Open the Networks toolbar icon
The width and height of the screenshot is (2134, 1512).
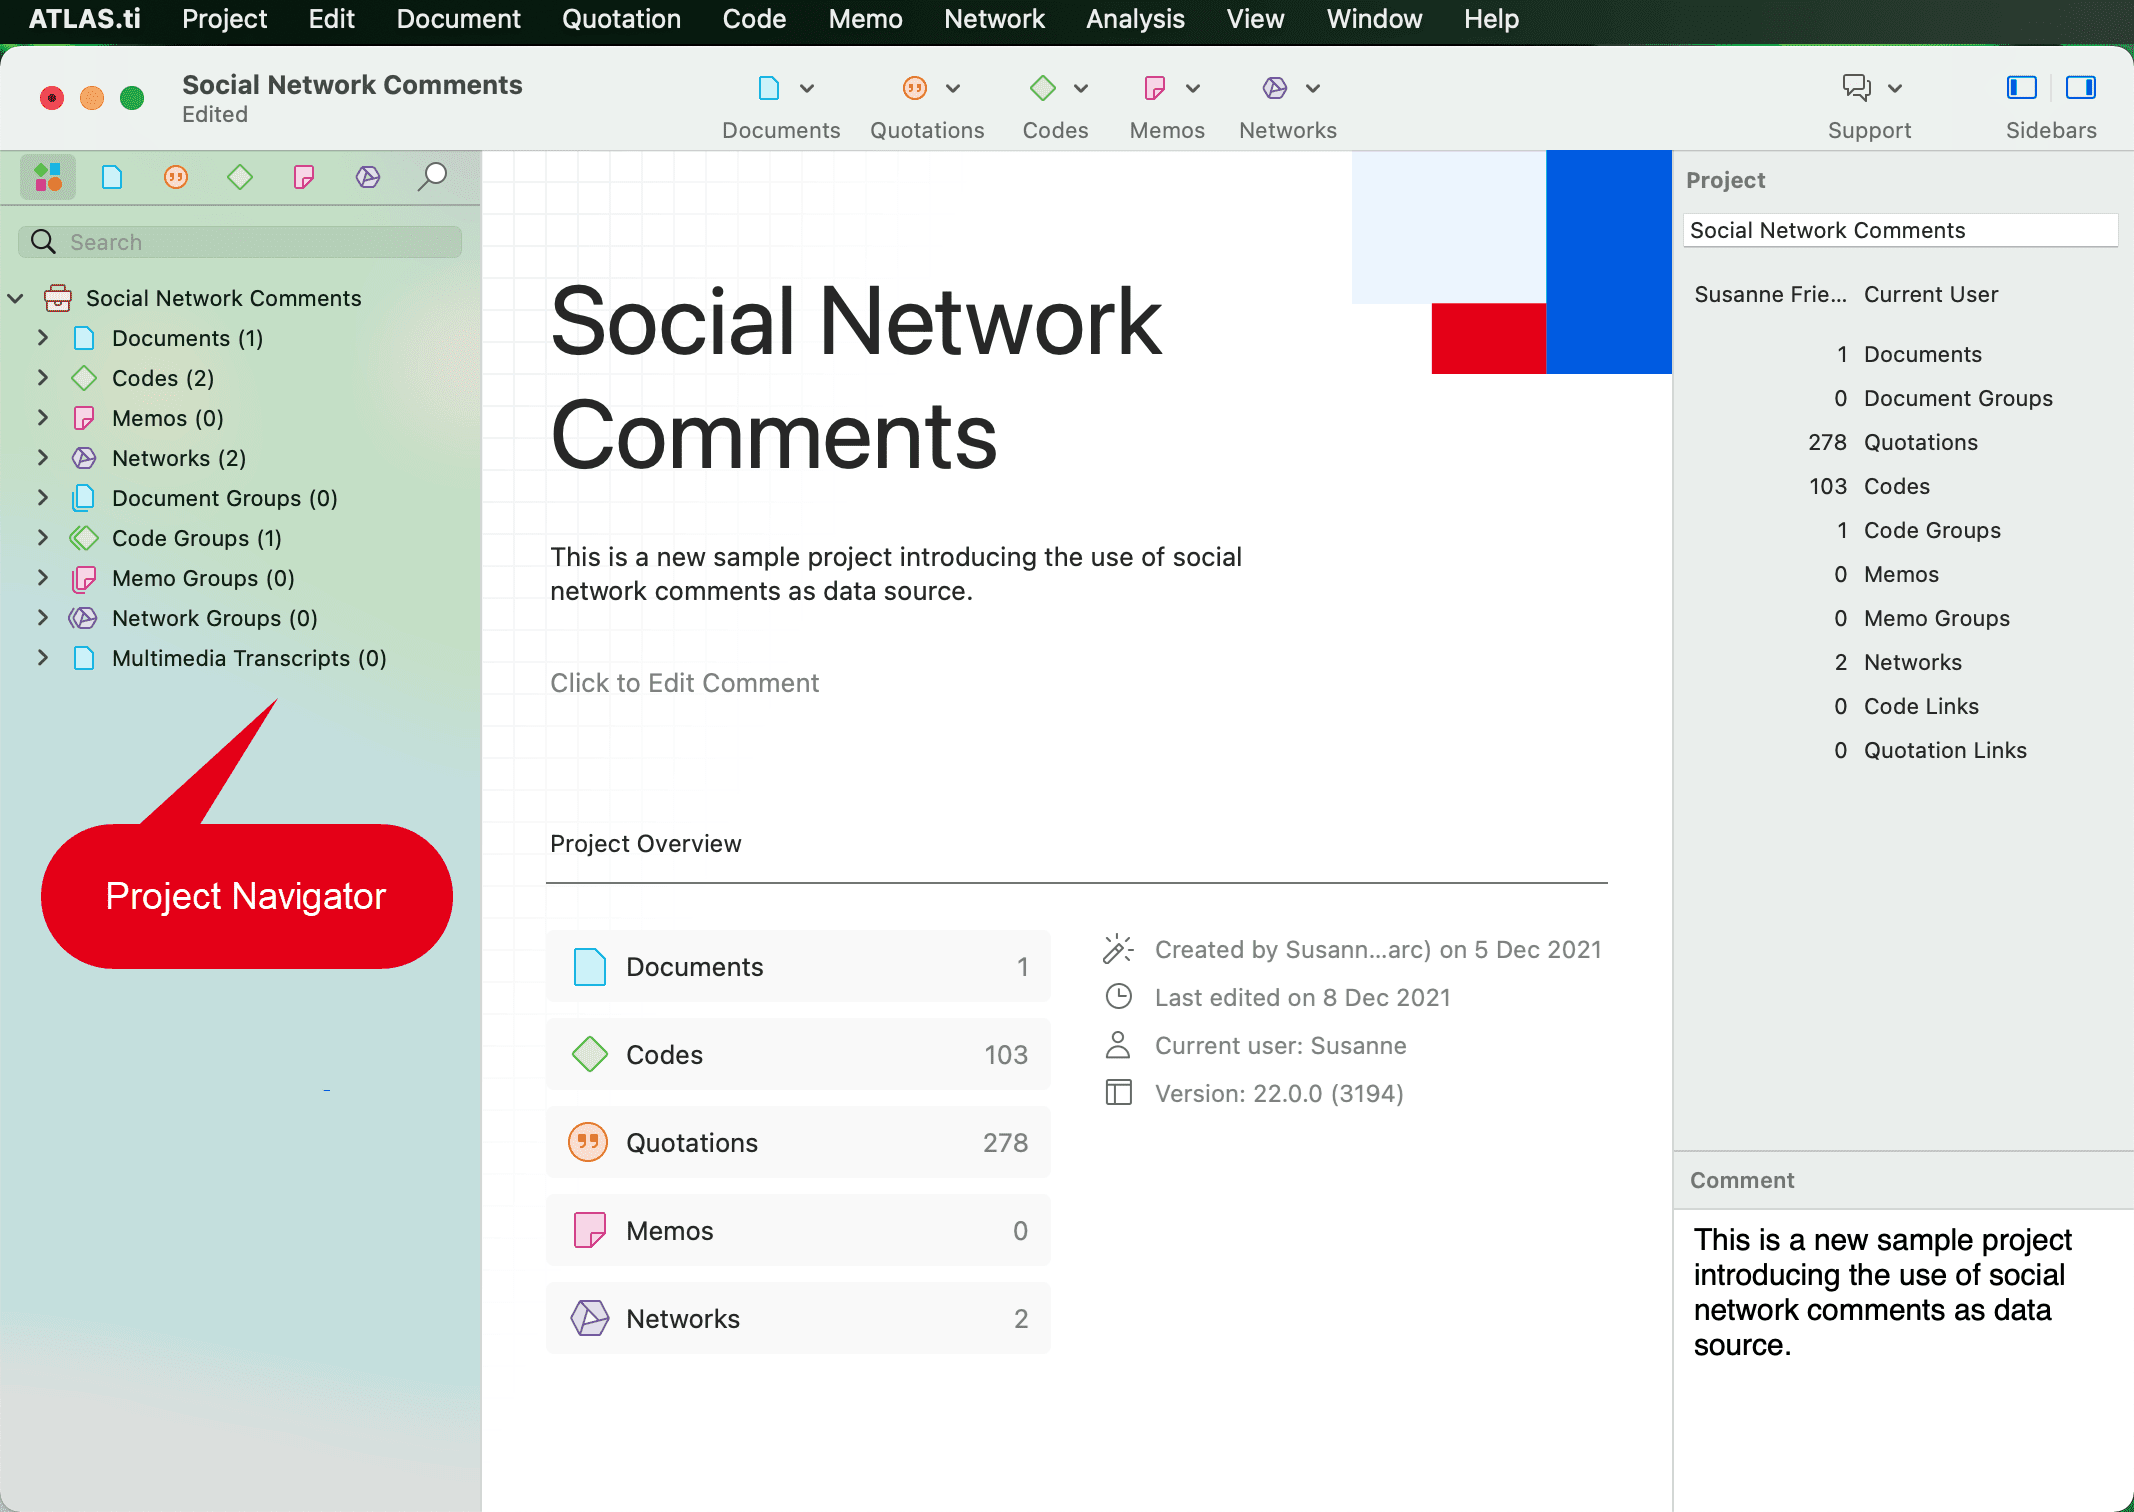click(1274, 88)
